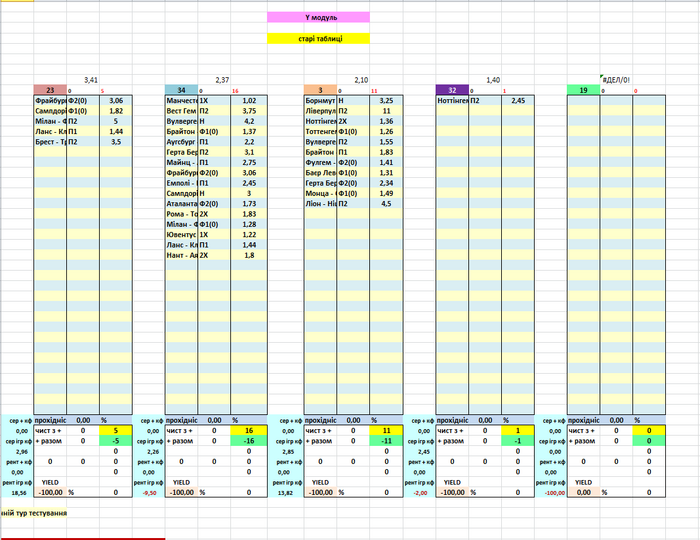Select average value "1,40" above table 32
This screenshot has width=700, height=540.
click(493, 80)
